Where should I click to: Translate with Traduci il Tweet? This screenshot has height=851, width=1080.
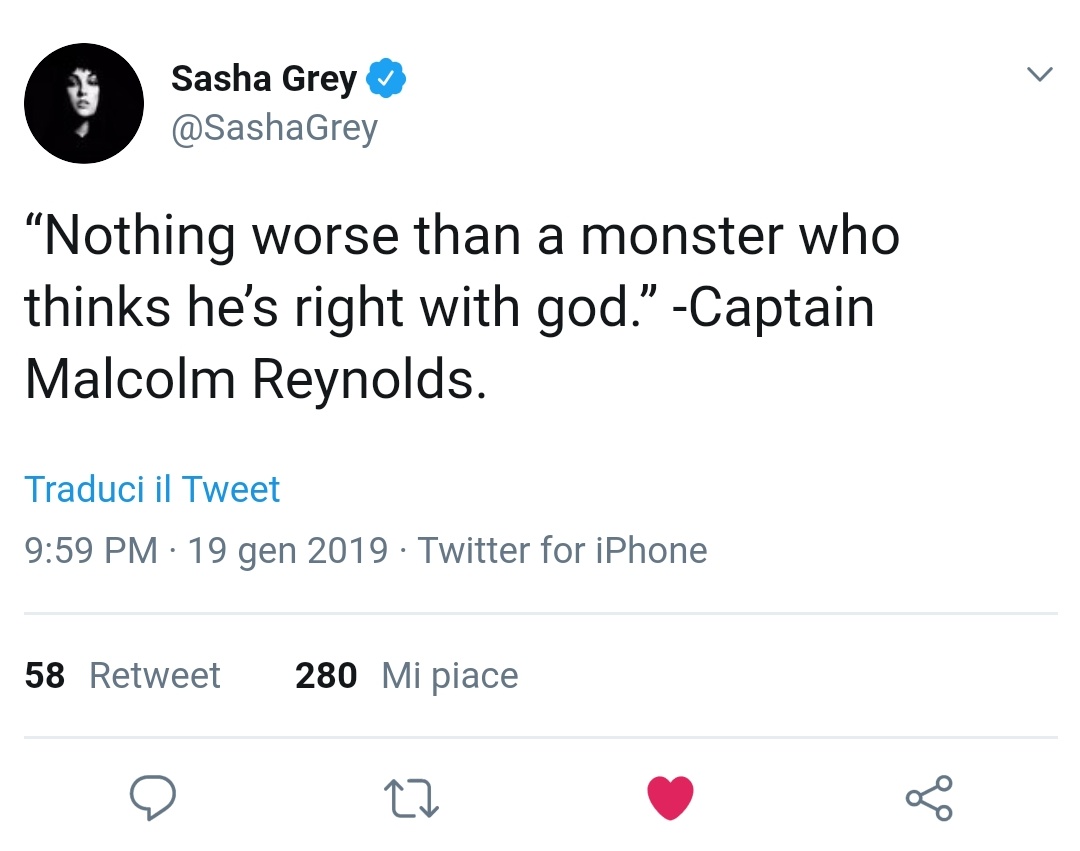152,489
